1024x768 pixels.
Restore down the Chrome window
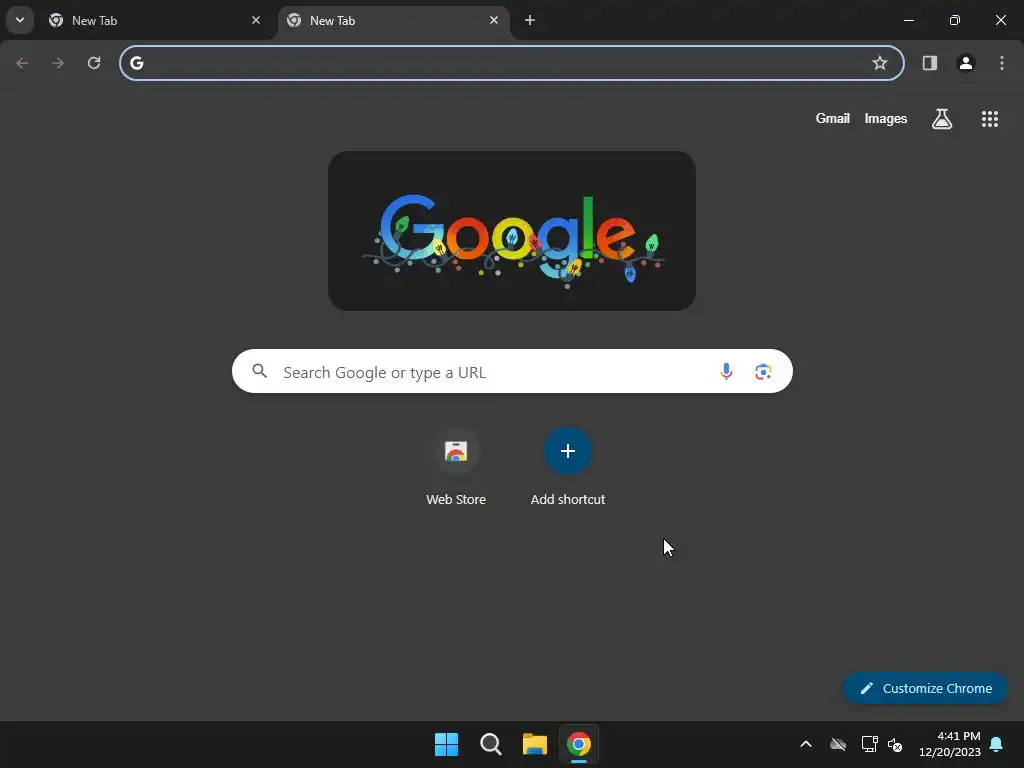point(955,20)
